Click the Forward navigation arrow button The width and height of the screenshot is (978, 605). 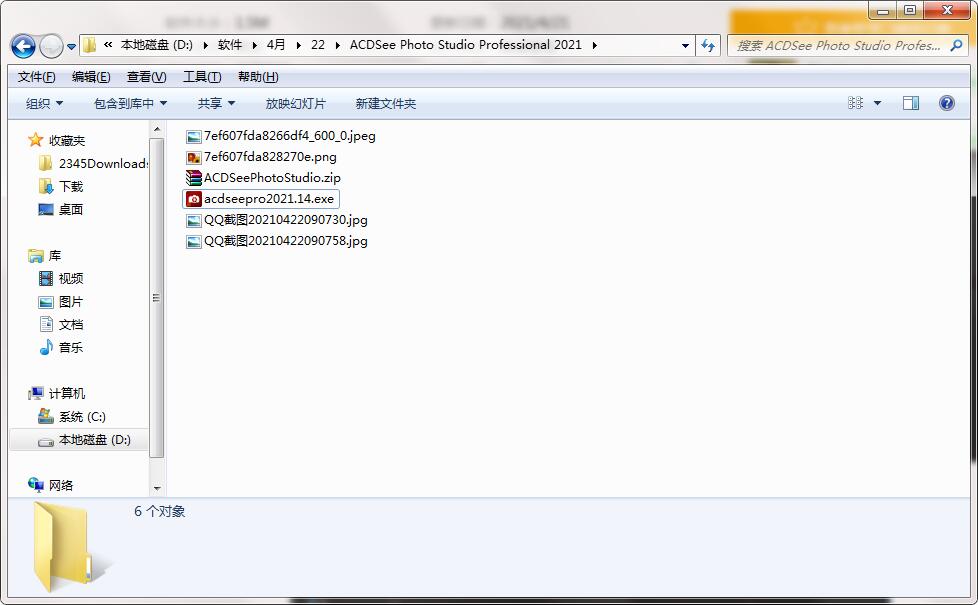[51, 46]
